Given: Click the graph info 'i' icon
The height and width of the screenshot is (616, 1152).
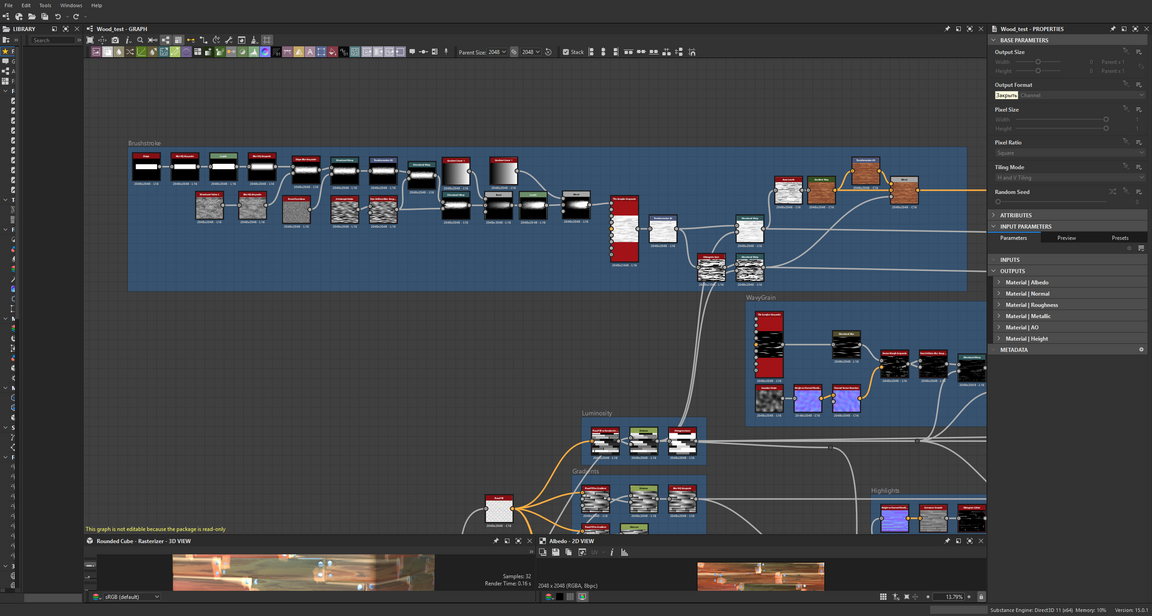Looking at the screenshot, I should click(x=127, y=40).
